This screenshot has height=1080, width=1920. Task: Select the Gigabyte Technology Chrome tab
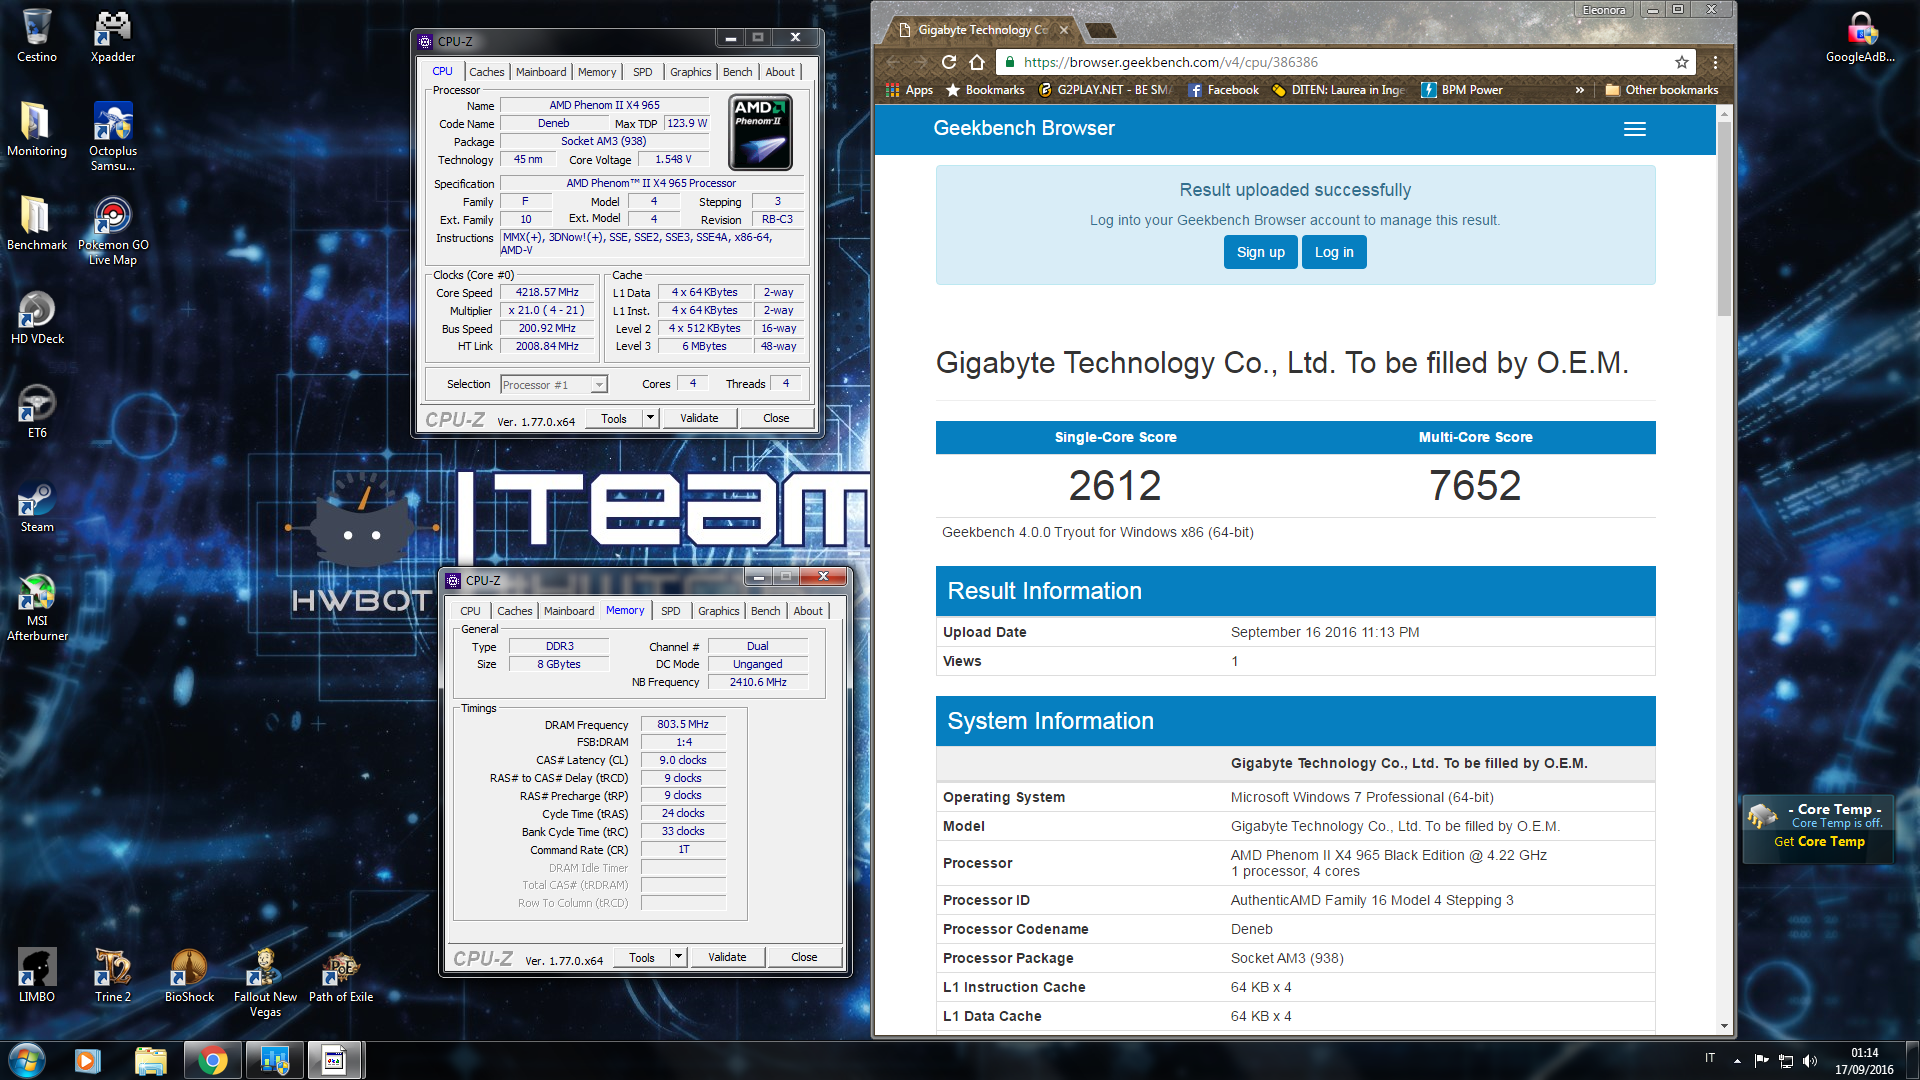click(982, 30)
